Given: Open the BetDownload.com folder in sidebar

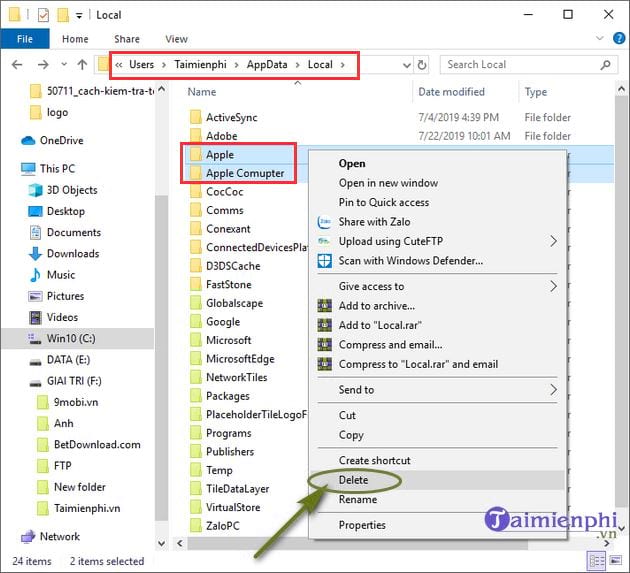Looking at the screenshot, I should coord(97,445).
